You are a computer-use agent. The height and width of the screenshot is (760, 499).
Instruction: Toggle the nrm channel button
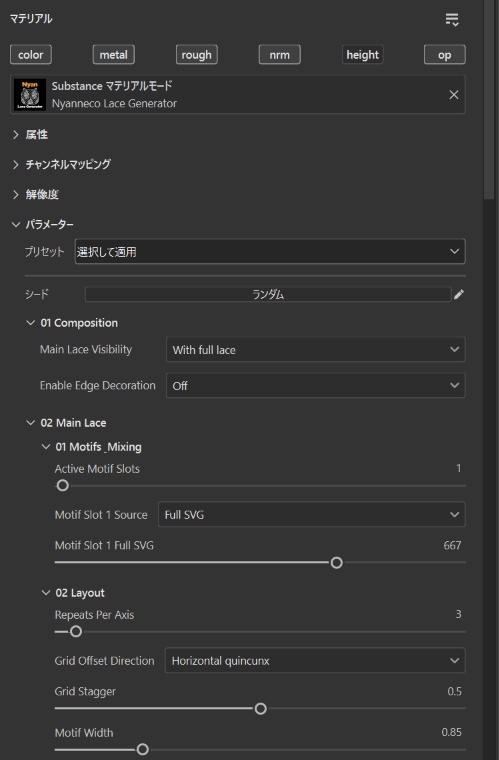point(280,55)
